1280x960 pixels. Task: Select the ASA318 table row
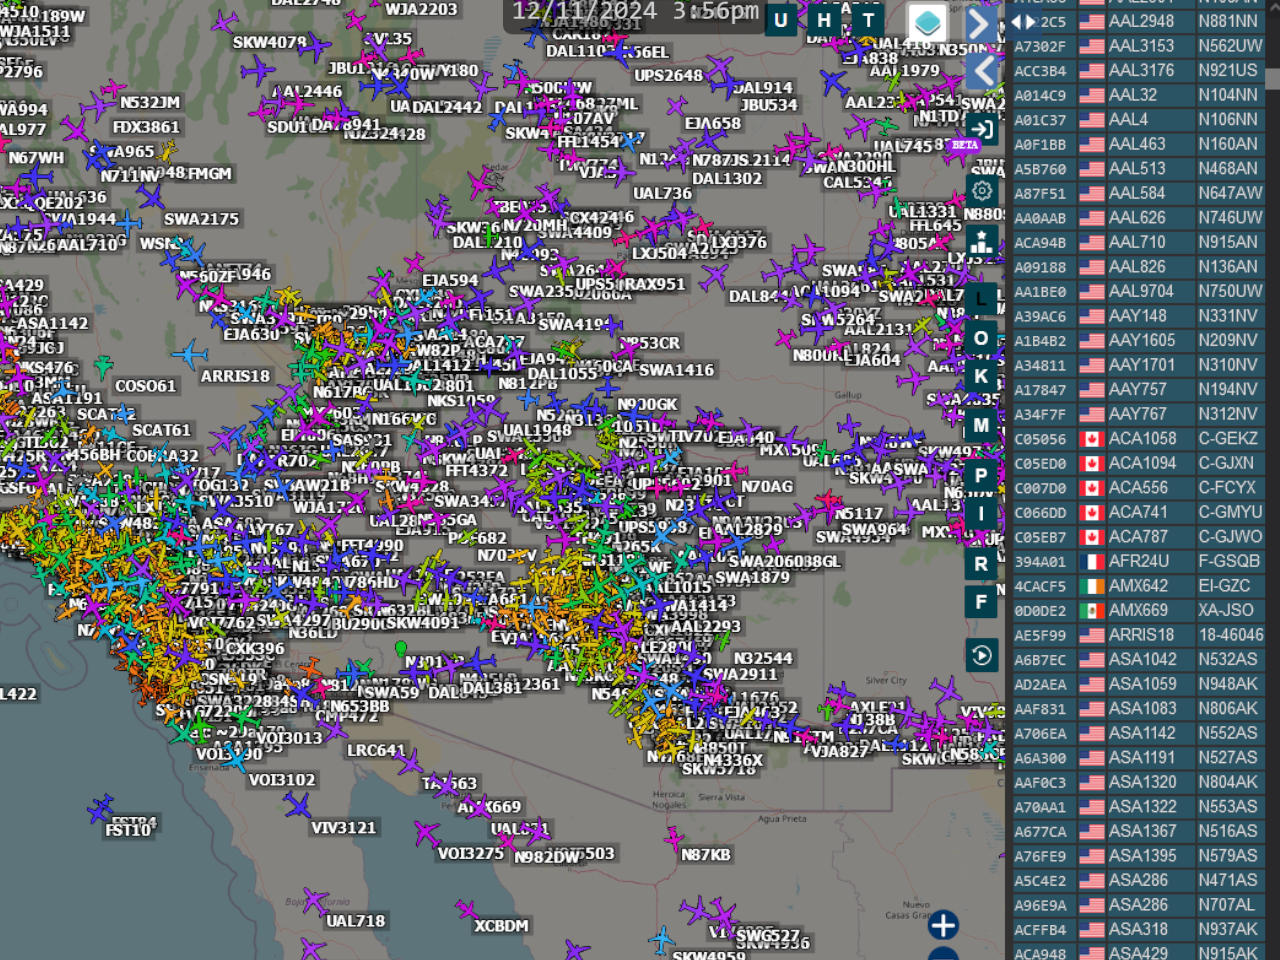point(1137,929)
